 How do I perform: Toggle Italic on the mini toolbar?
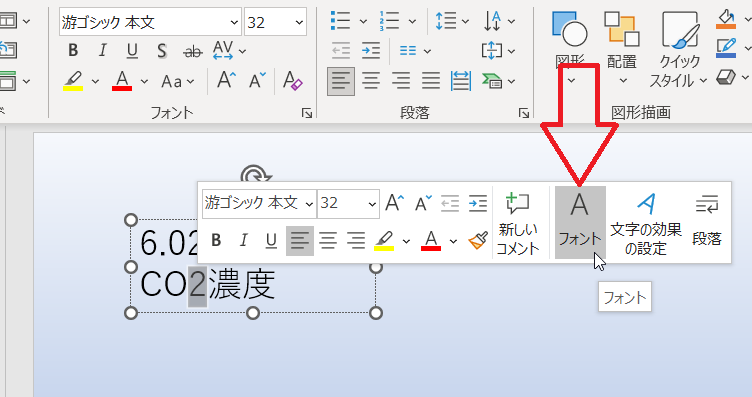244,240
